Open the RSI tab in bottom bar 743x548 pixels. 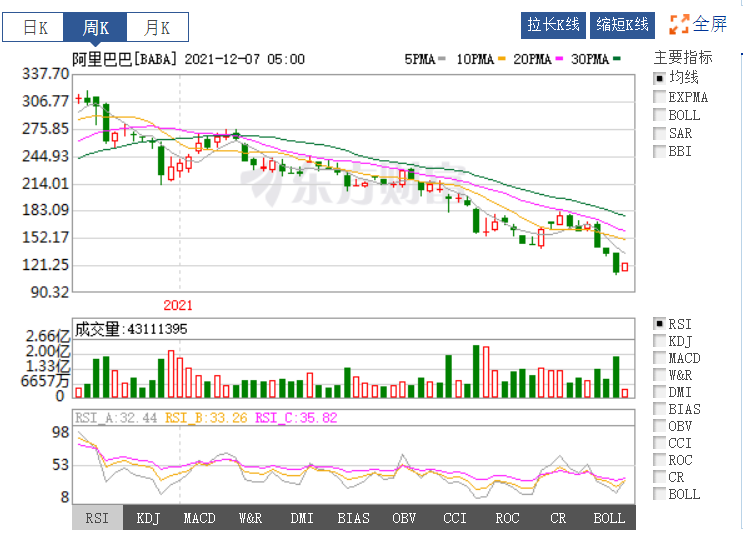(97, 518)
